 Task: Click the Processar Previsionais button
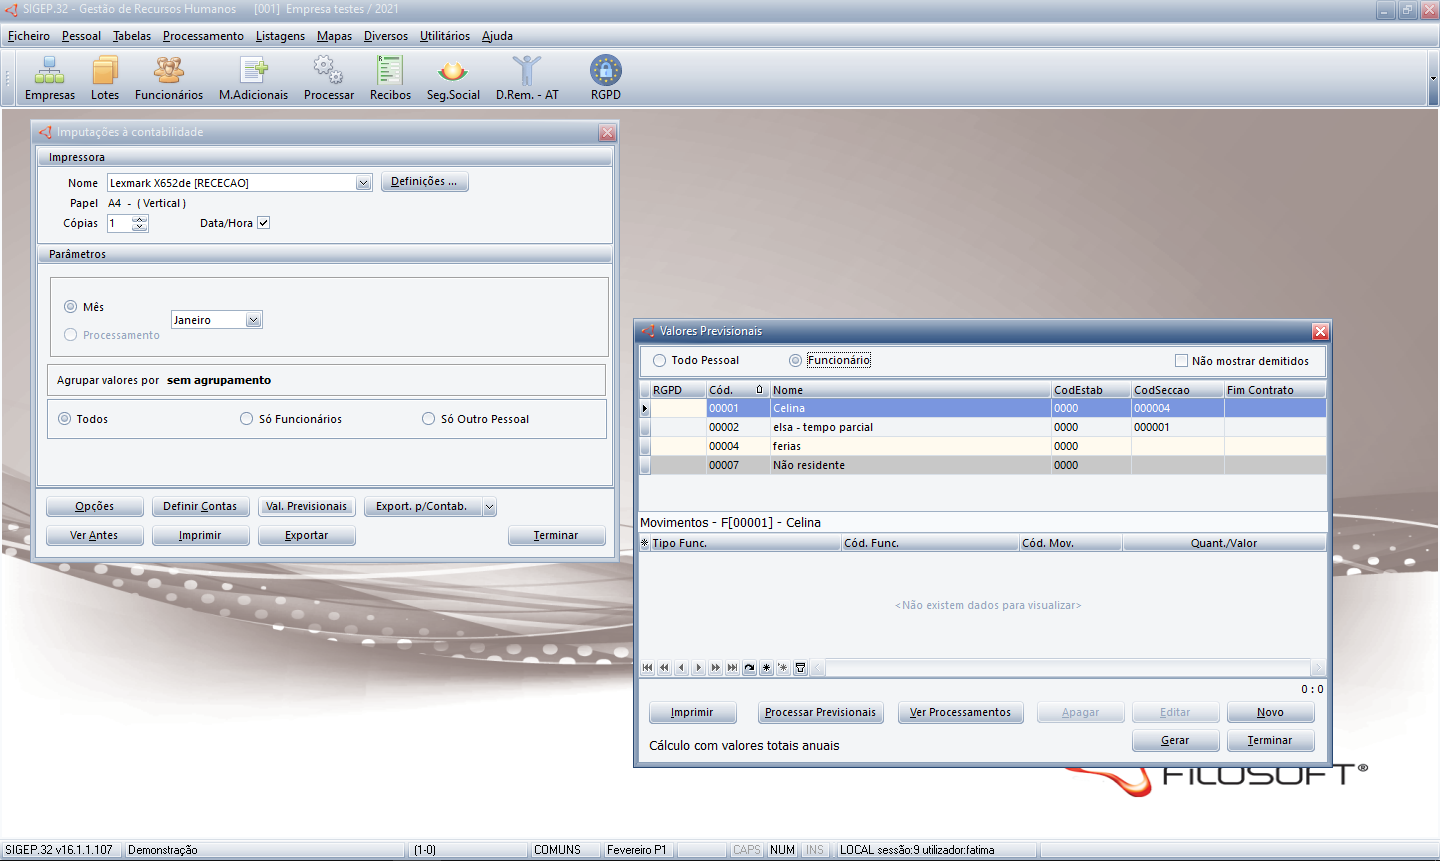[x=820, y=713]
